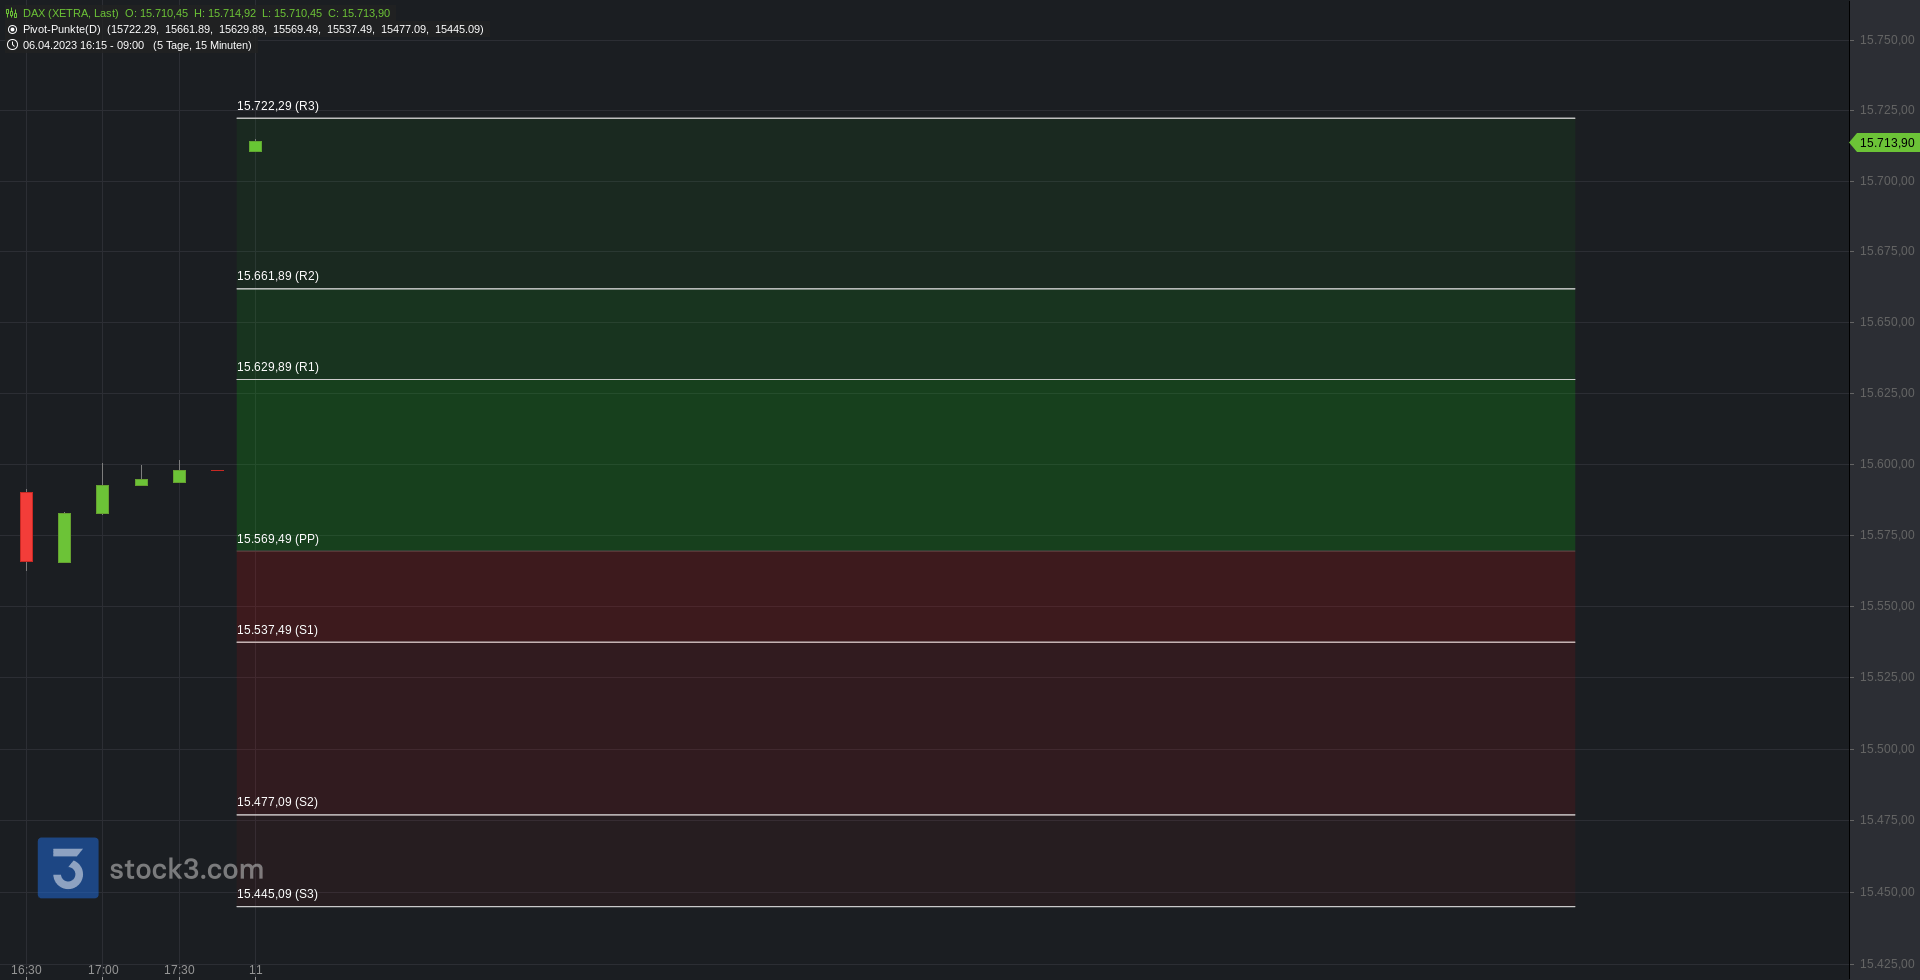
Task: Click the 17:00 time axis label
Action: 103,970
